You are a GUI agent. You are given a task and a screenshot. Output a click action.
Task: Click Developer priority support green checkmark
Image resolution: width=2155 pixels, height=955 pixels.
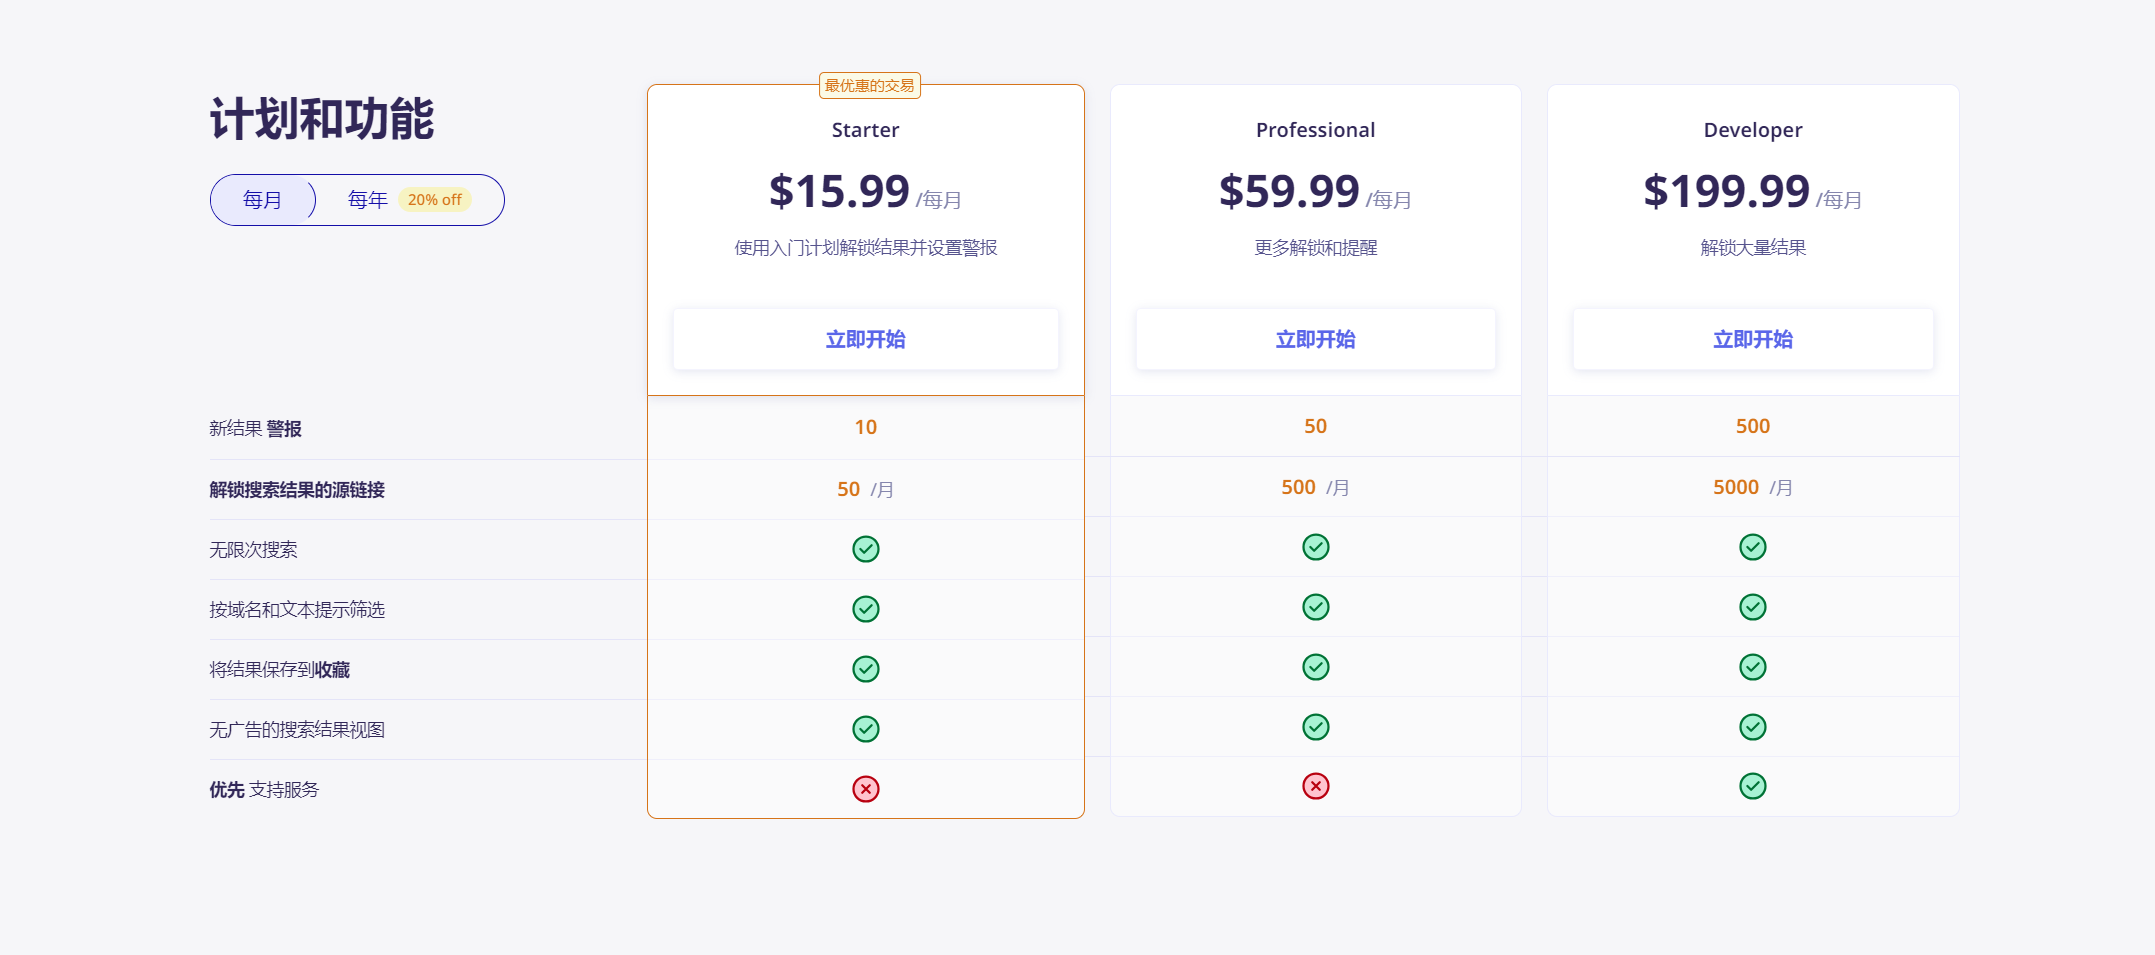tap(1752, 786)
